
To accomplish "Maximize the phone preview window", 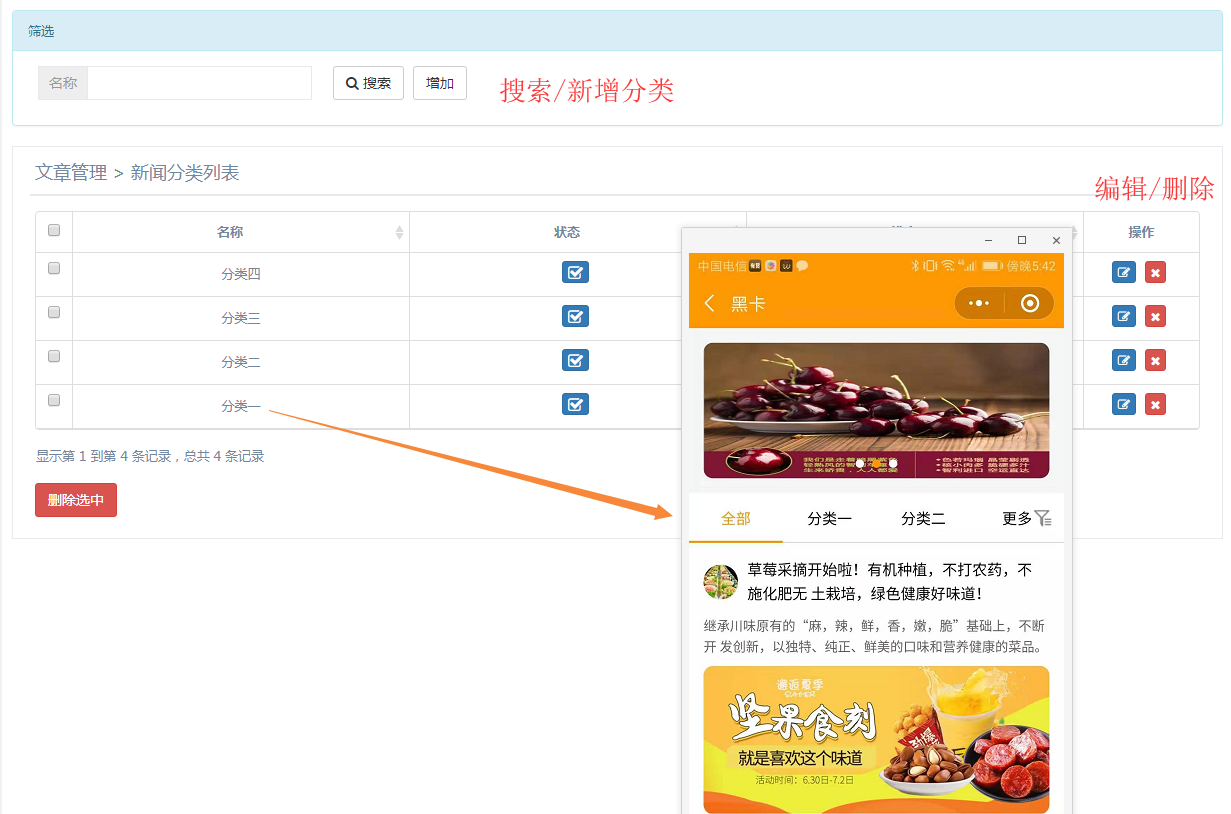I will point(1022,240).
